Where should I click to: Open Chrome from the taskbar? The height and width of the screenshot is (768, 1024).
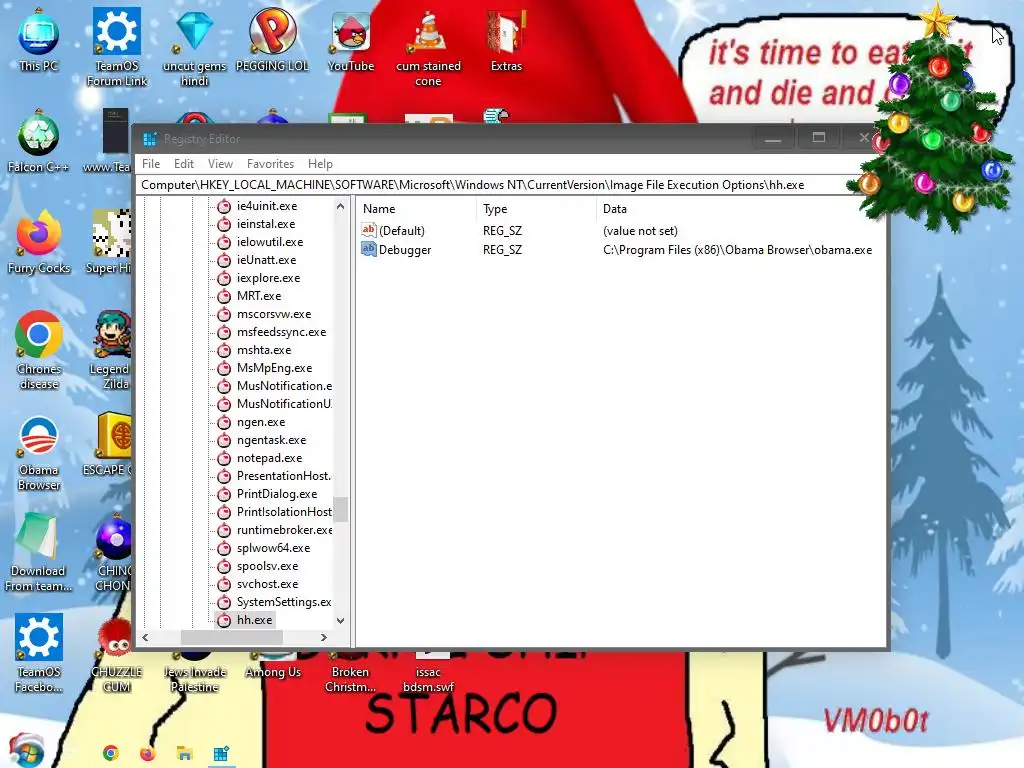point(111,753)
